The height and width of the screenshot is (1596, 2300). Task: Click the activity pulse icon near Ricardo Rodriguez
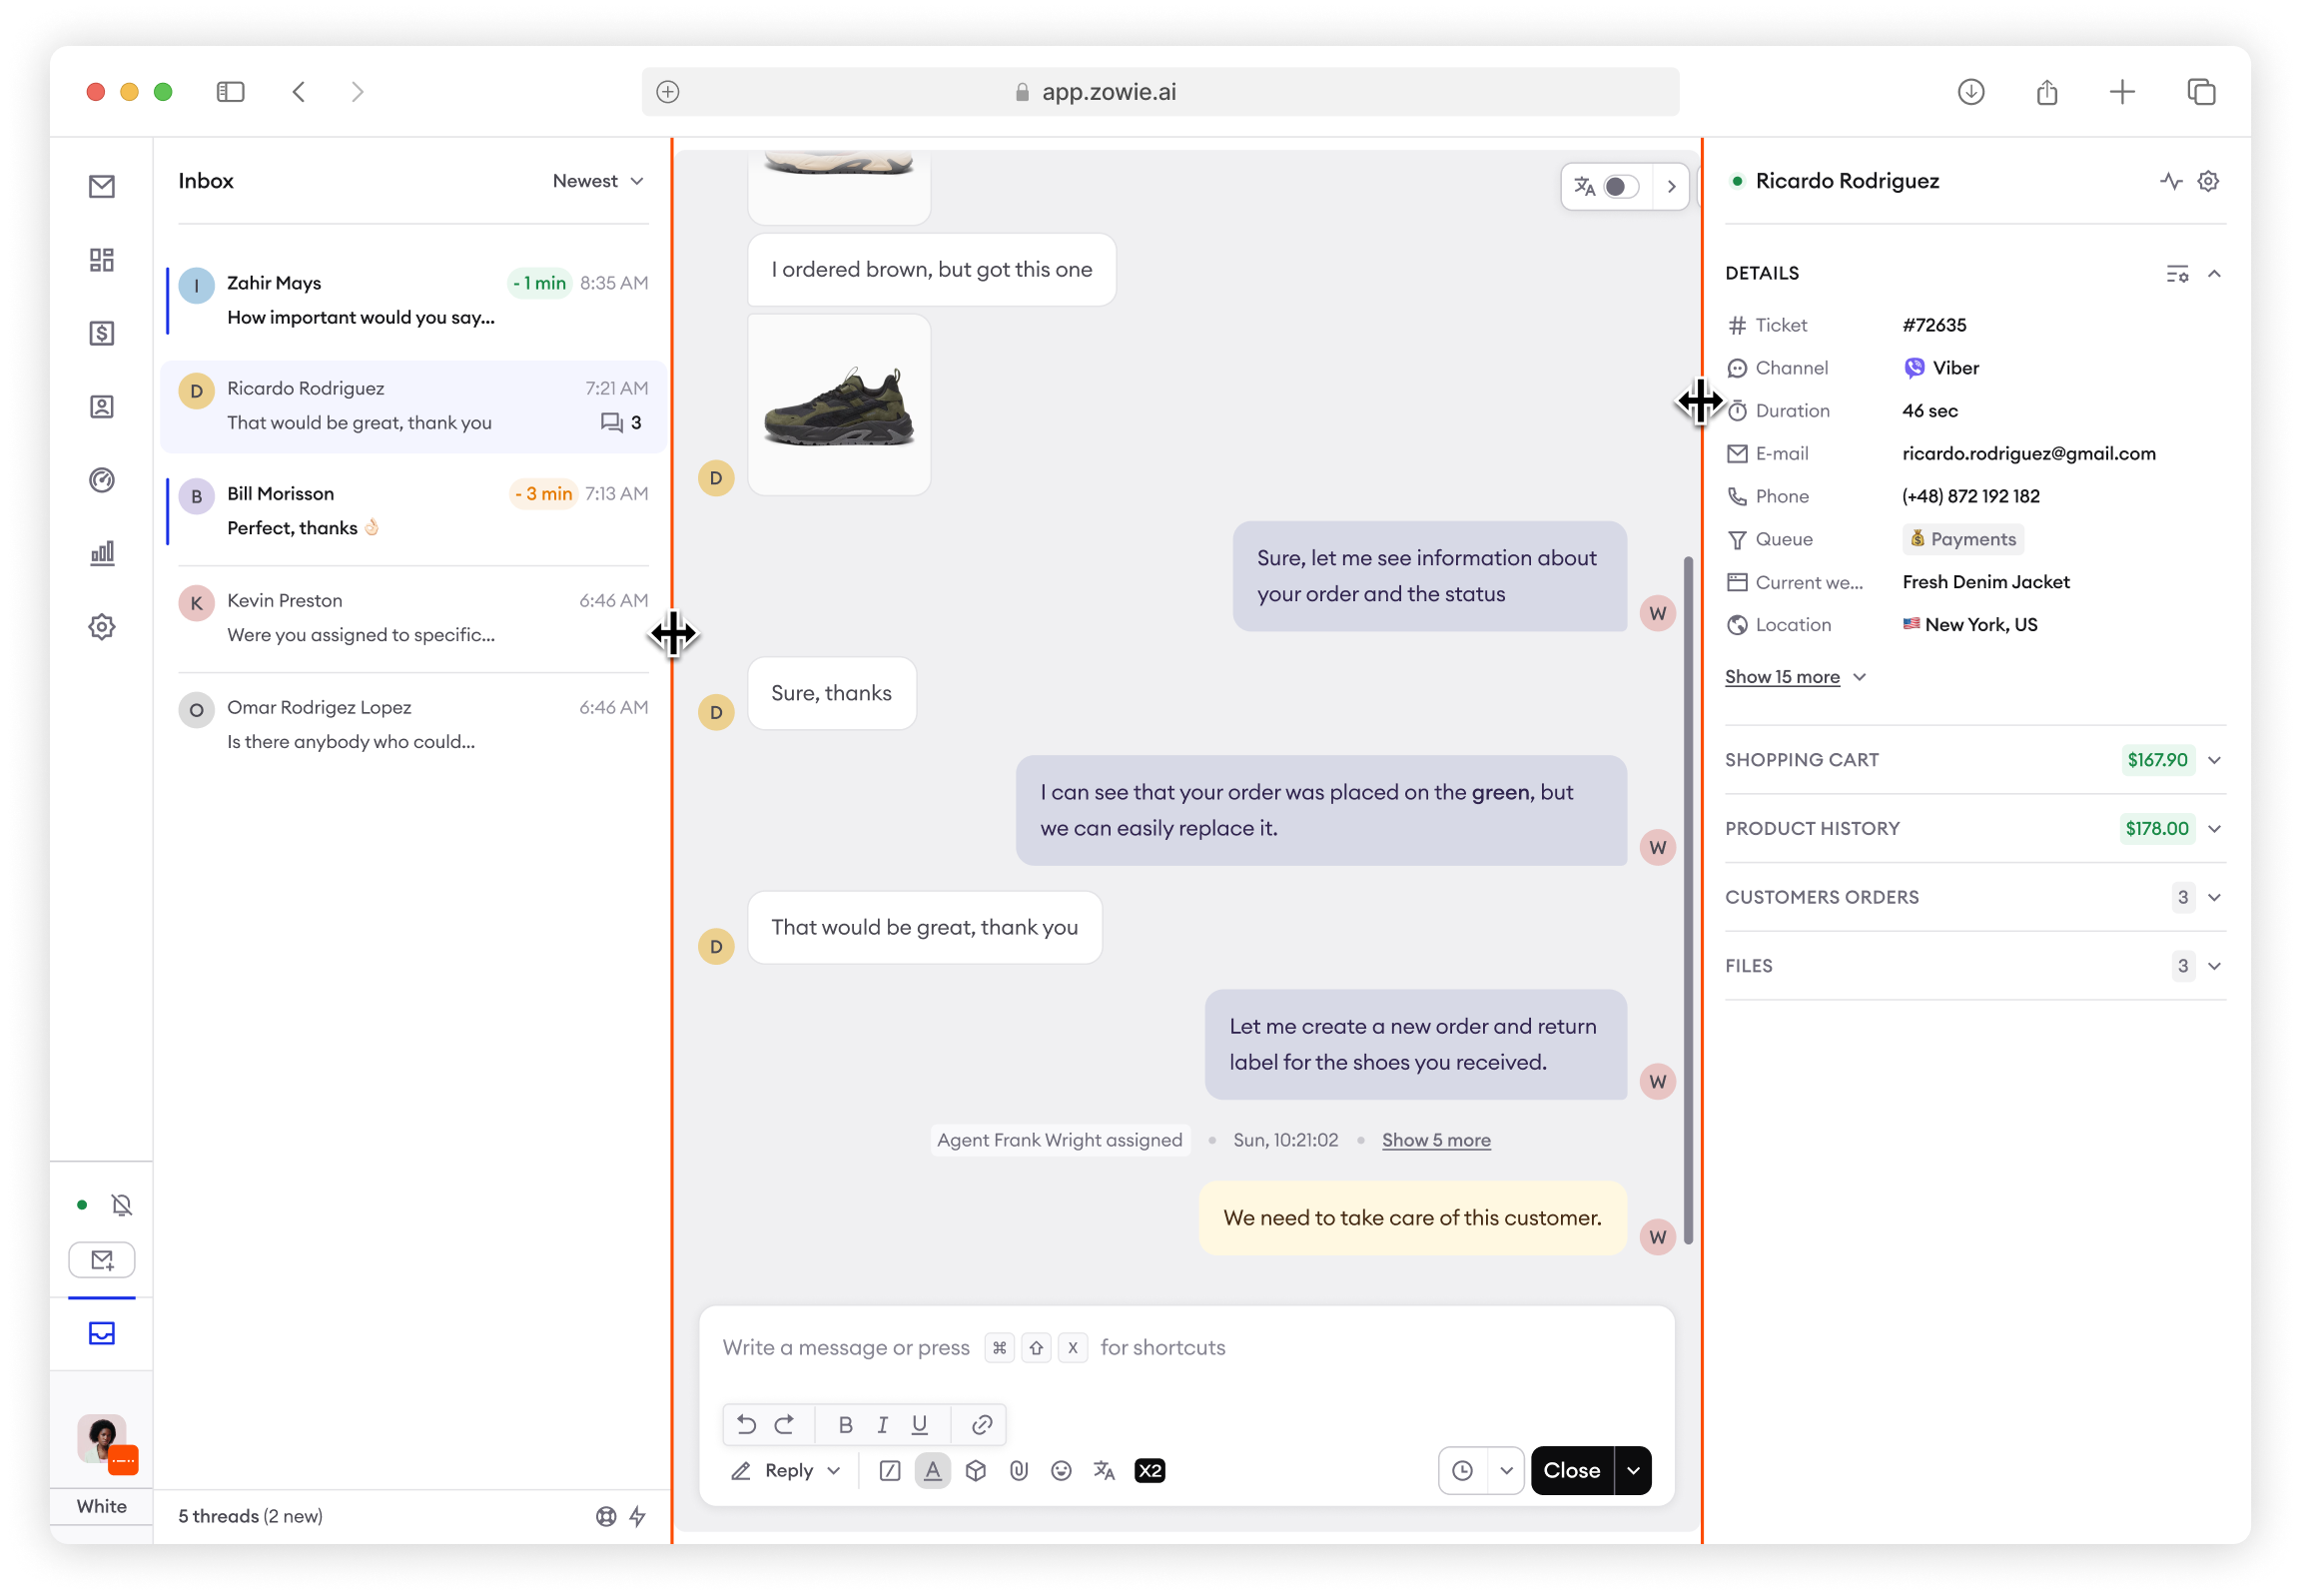[x=2170, y=181]
